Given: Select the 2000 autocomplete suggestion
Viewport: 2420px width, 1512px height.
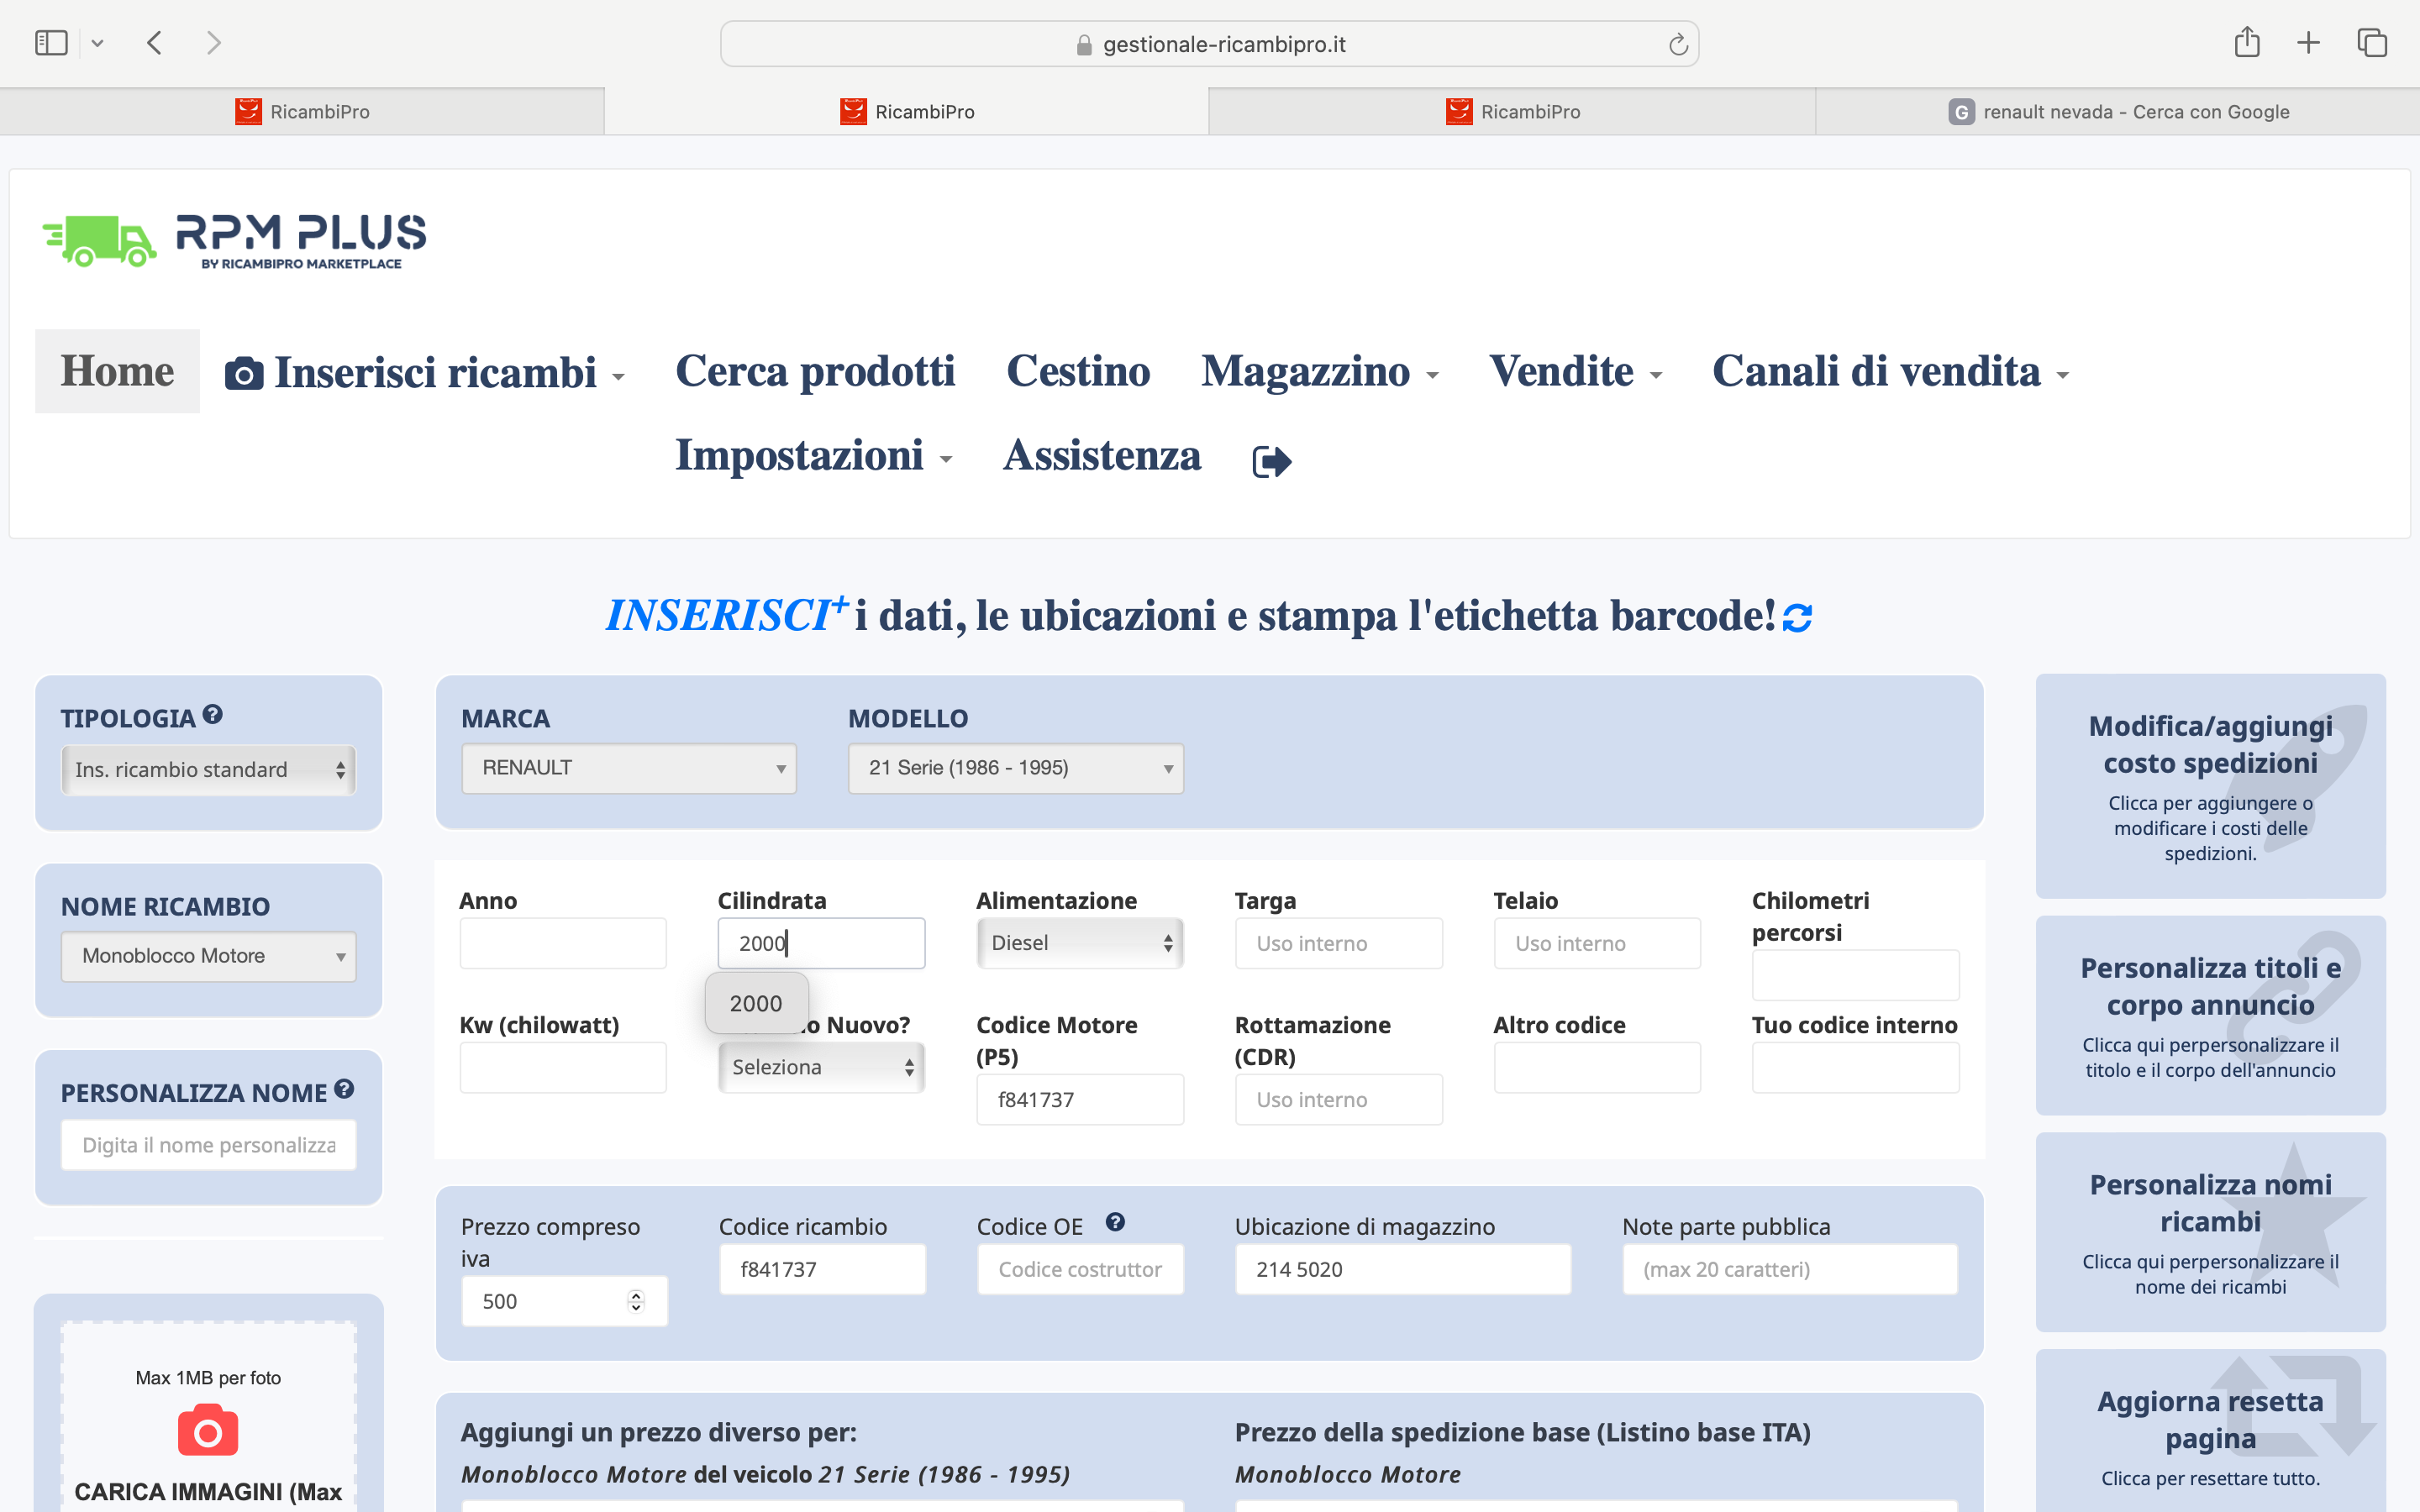Looking at the screenshot, I should tap(756, 1003).
